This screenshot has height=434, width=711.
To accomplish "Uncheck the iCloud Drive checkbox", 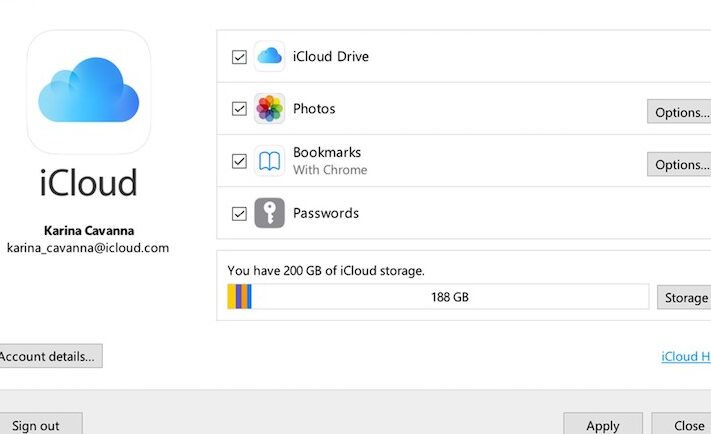I will point(239,57).
